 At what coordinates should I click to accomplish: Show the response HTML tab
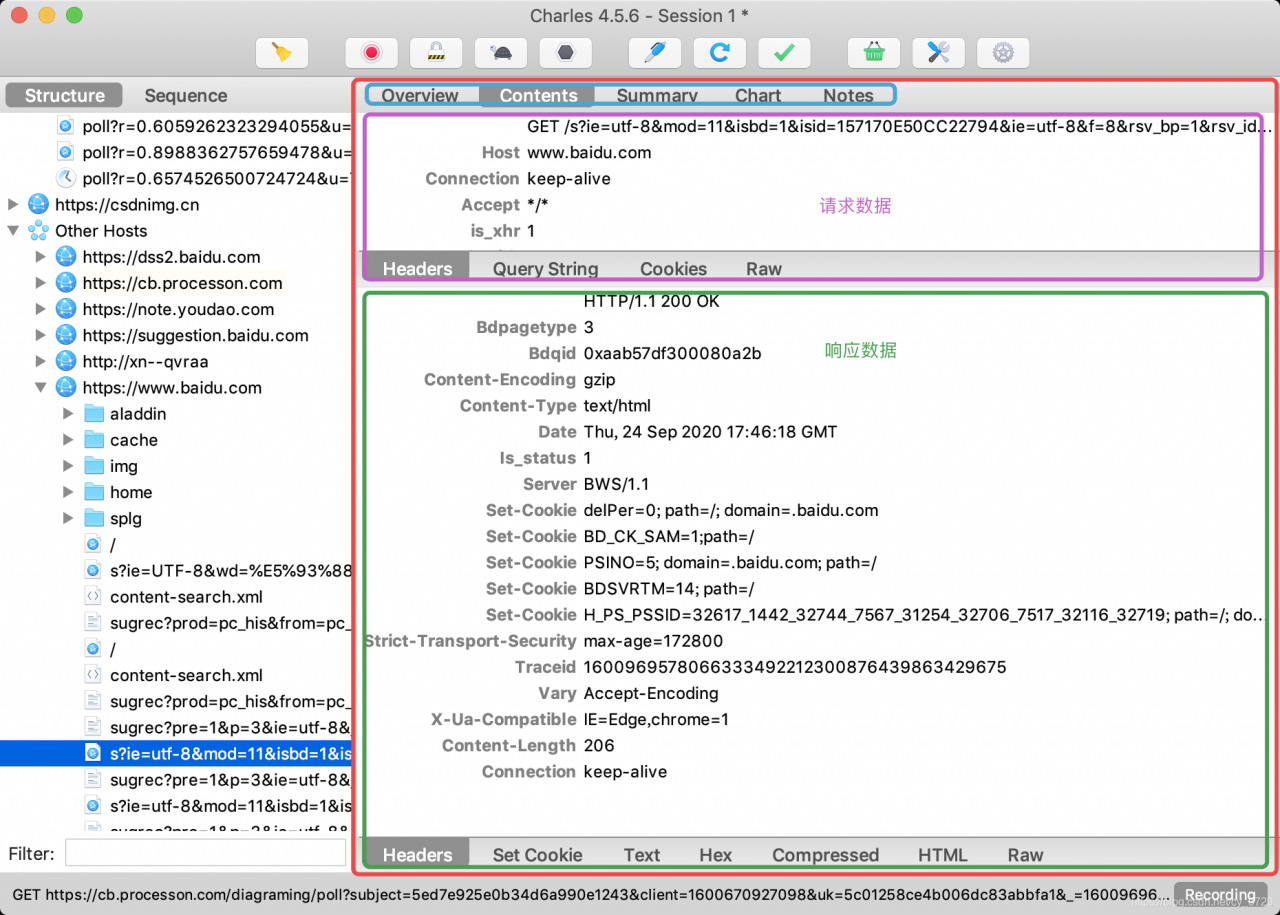coord(942,855)
